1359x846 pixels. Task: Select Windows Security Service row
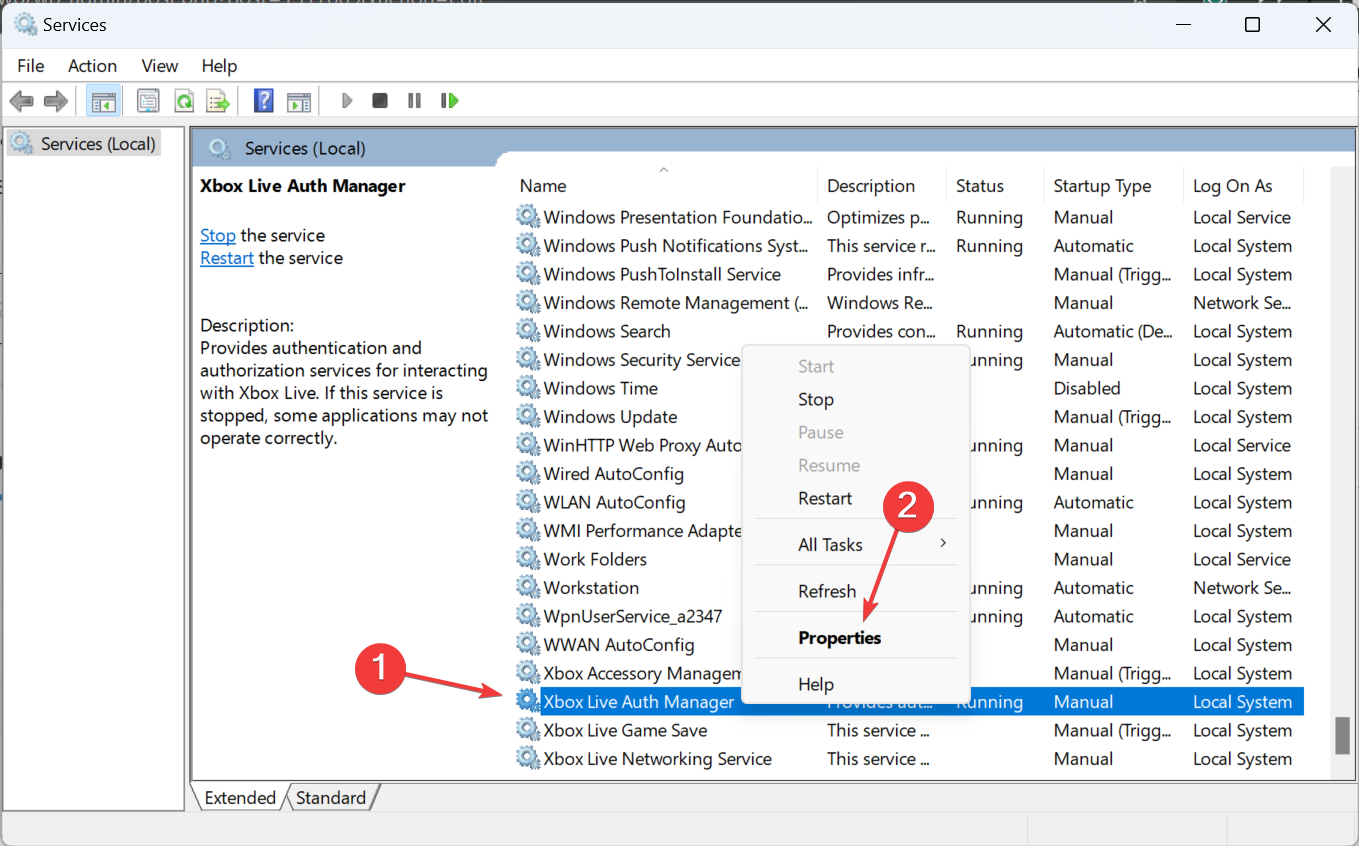pos(909,360)
